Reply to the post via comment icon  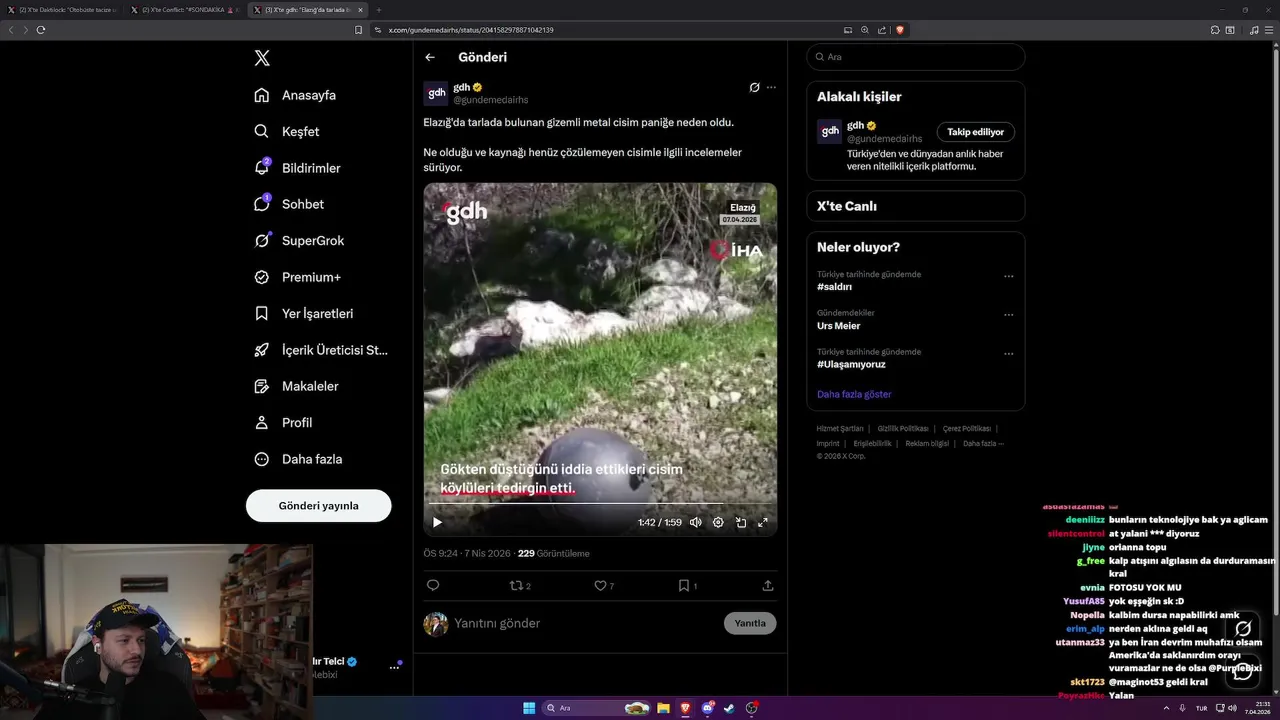[433, 586]
